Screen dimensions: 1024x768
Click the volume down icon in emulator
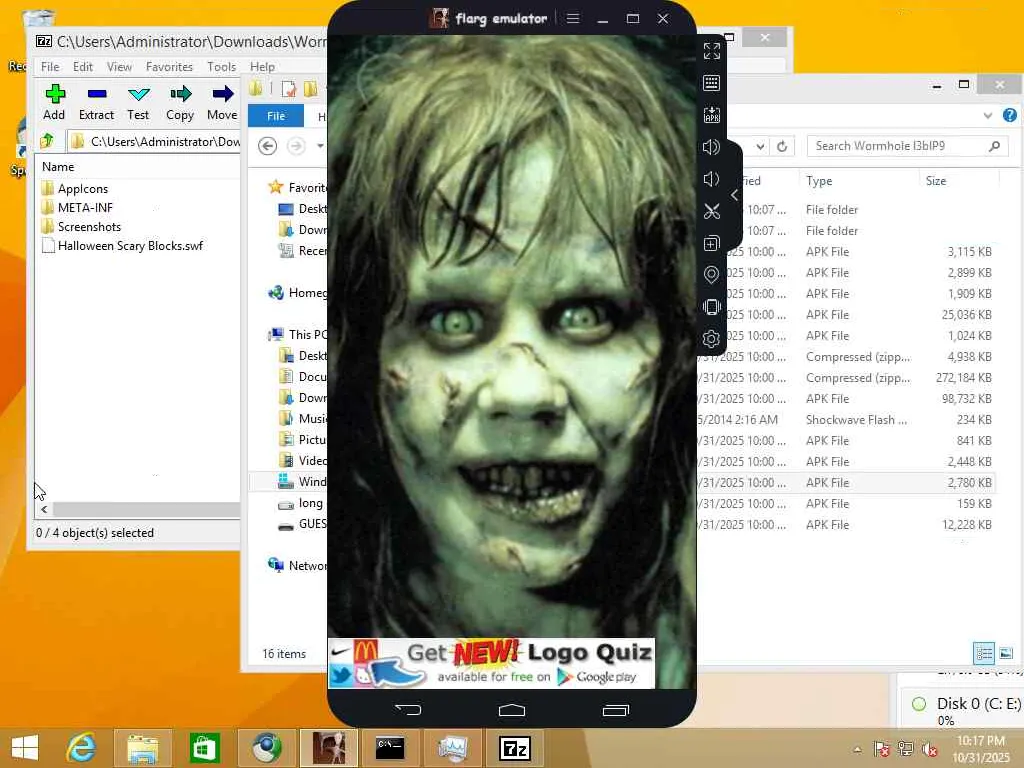pyautogui.click(x=711, y=179)
